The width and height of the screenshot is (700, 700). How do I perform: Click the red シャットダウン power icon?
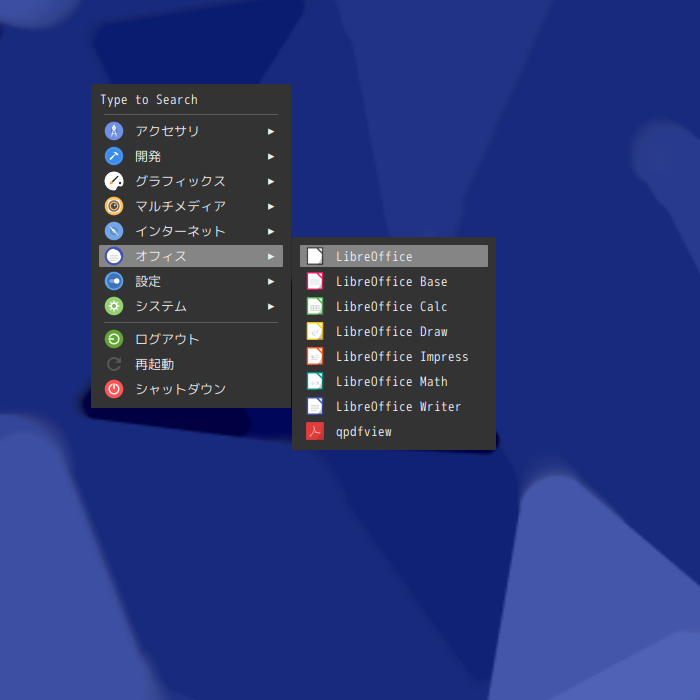[x=114, y=389]
